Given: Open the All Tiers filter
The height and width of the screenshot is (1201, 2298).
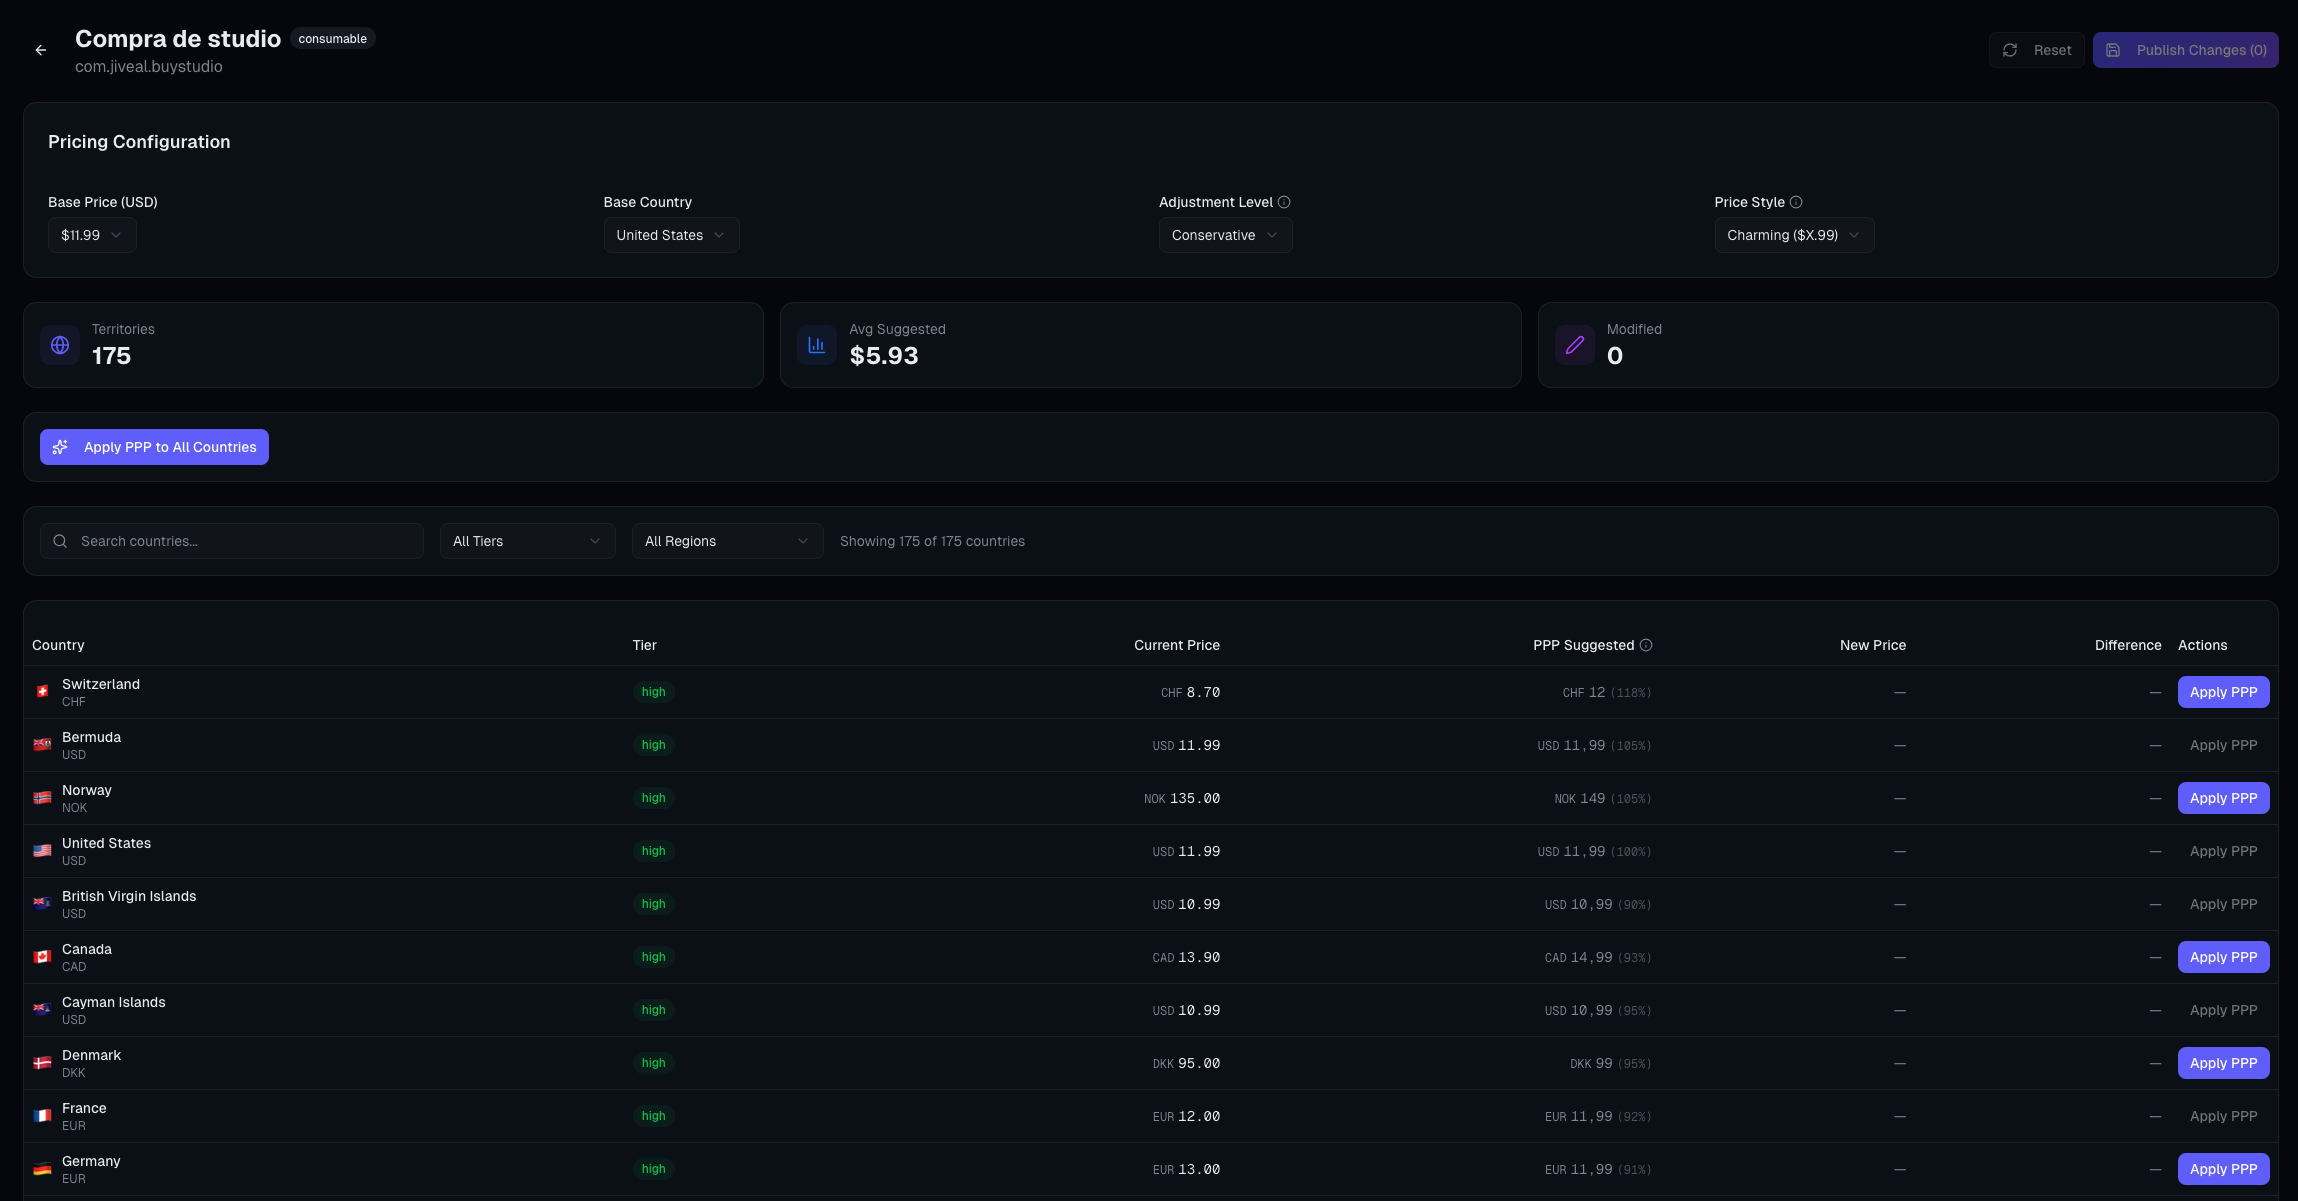Looking at the screenshot, I should click(x=527, y=541).
